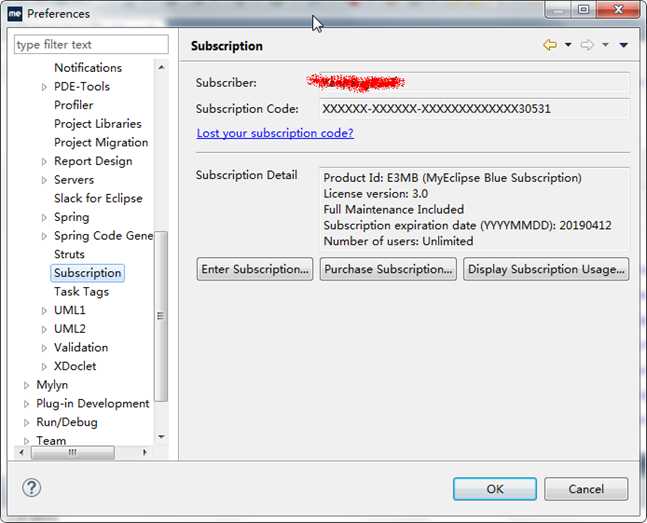Viewport: 647px width, 523px height.
Task: Select Struts in the preferences tree
Action: [x=69, y=254]
